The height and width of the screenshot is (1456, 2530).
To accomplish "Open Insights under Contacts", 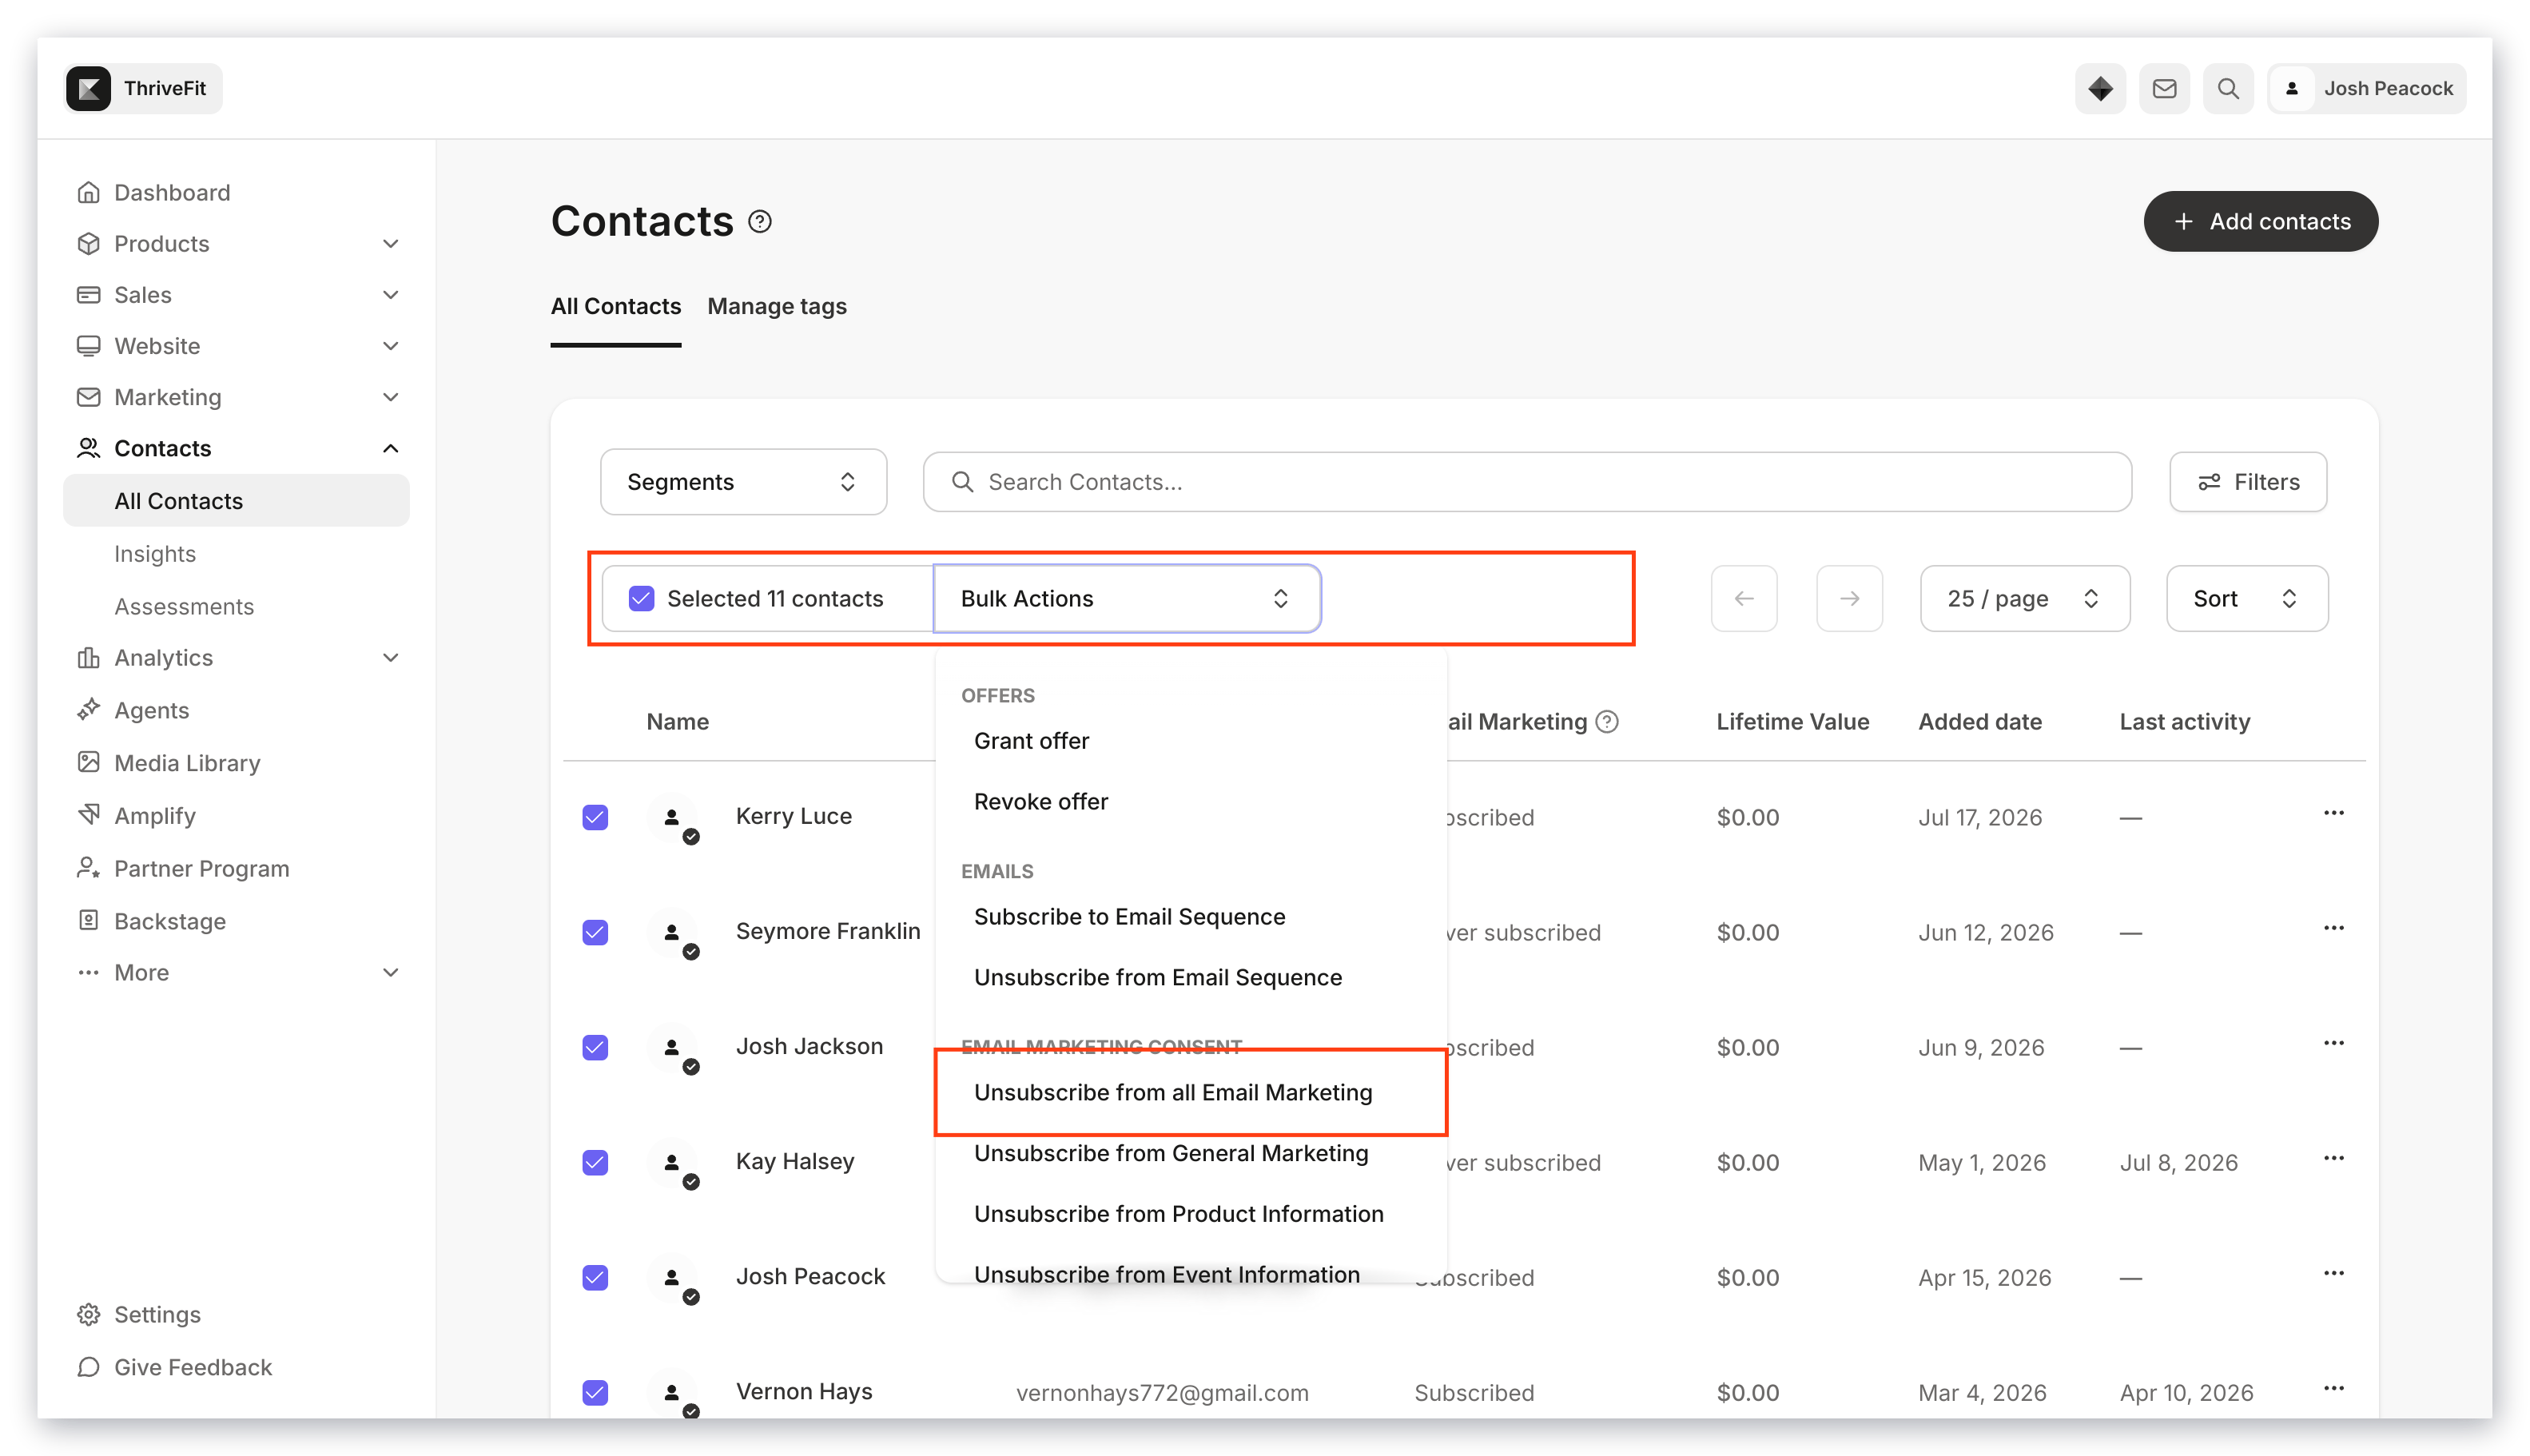I will [x=155, y=553].
